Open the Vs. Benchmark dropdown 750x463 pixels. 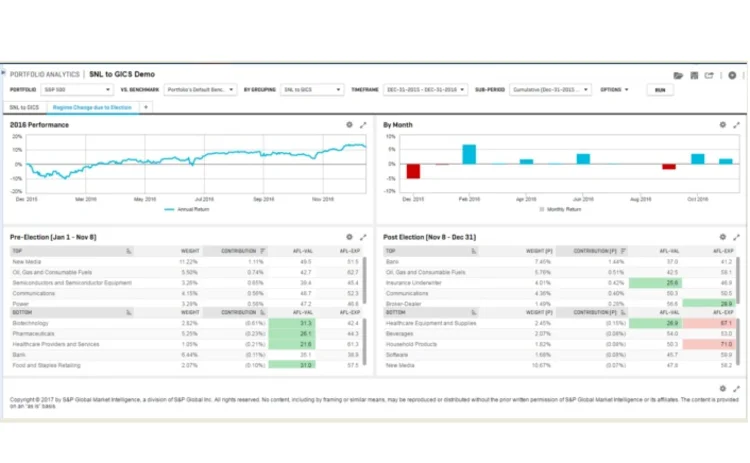click(x=200, y=89)
